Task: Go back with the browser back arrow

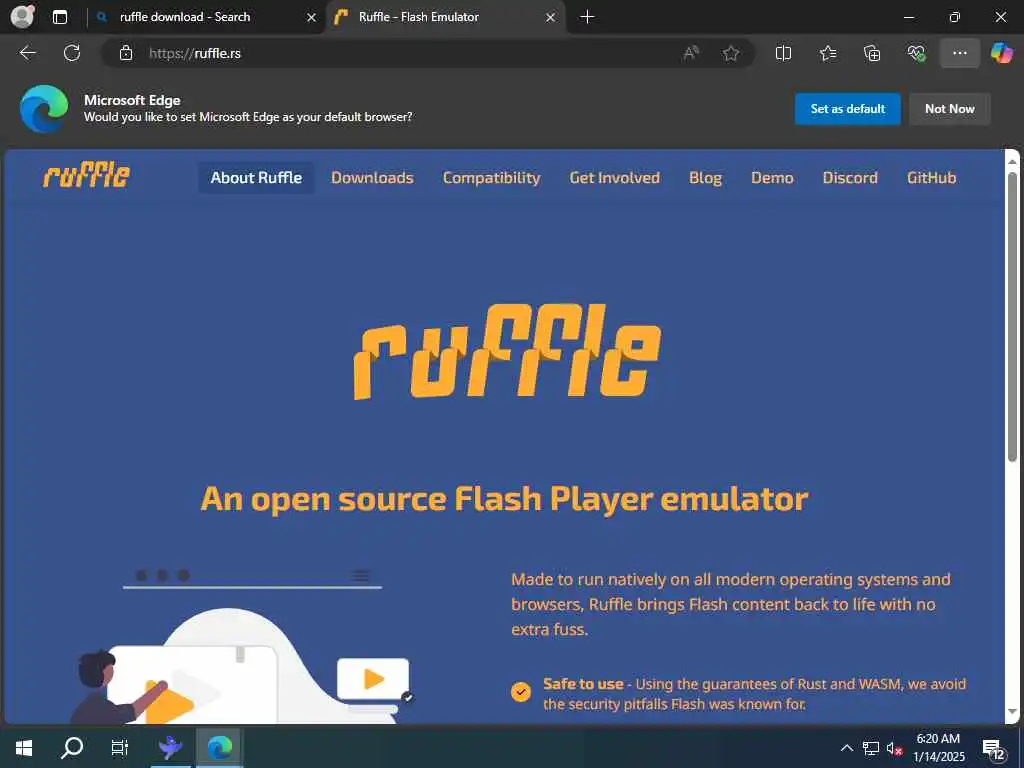Action: pos(27,53)
